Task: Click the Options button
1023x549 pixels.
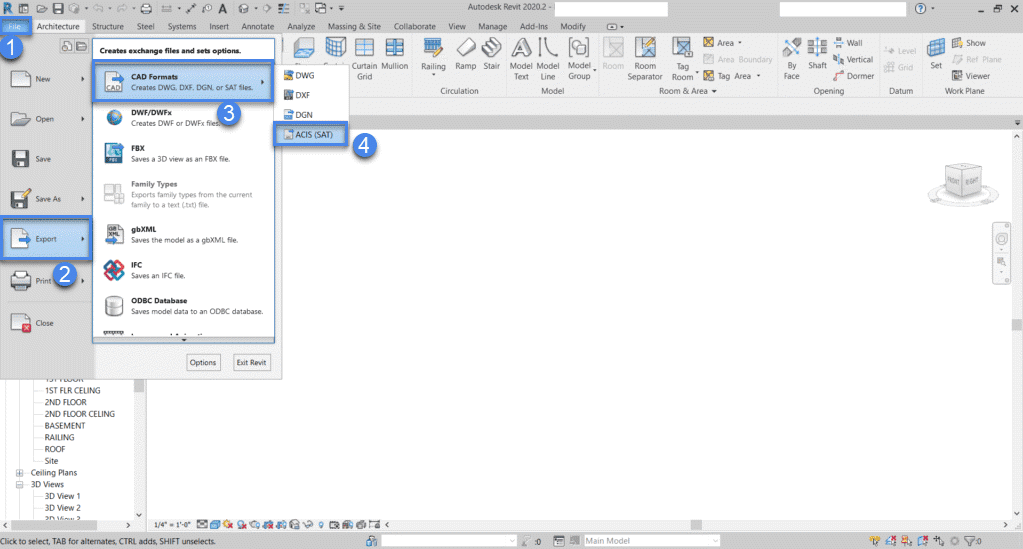Action: (203, 362)
